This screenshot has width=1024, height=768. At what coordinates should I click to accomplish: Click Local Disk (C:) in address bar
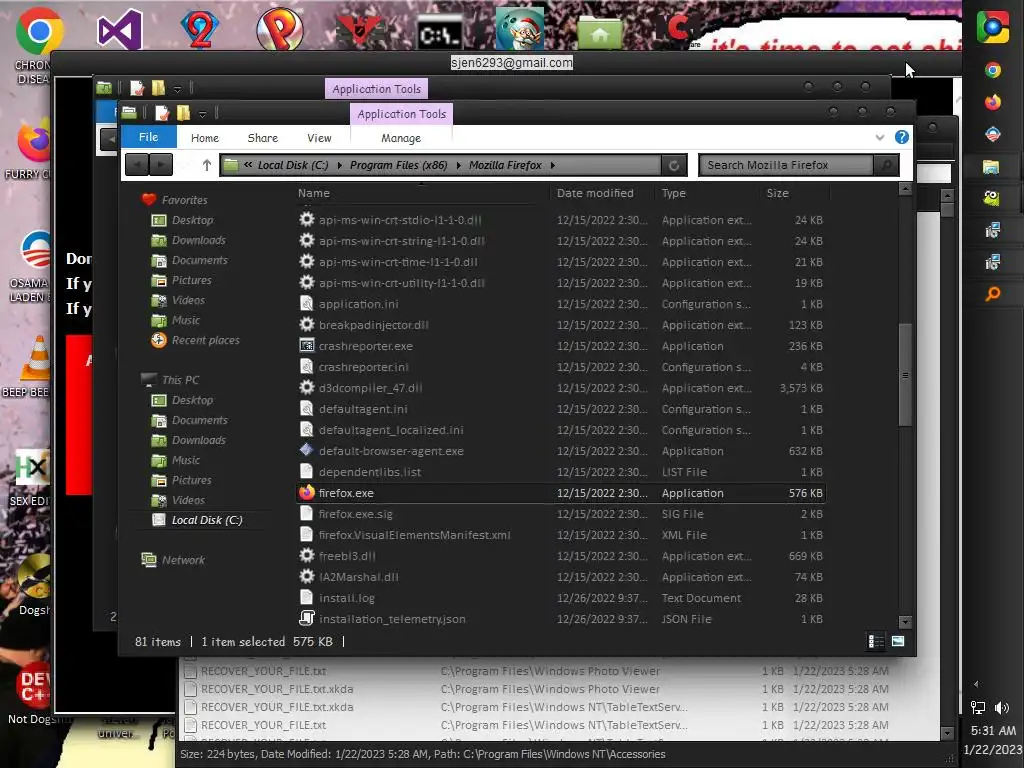pos(293,165)
